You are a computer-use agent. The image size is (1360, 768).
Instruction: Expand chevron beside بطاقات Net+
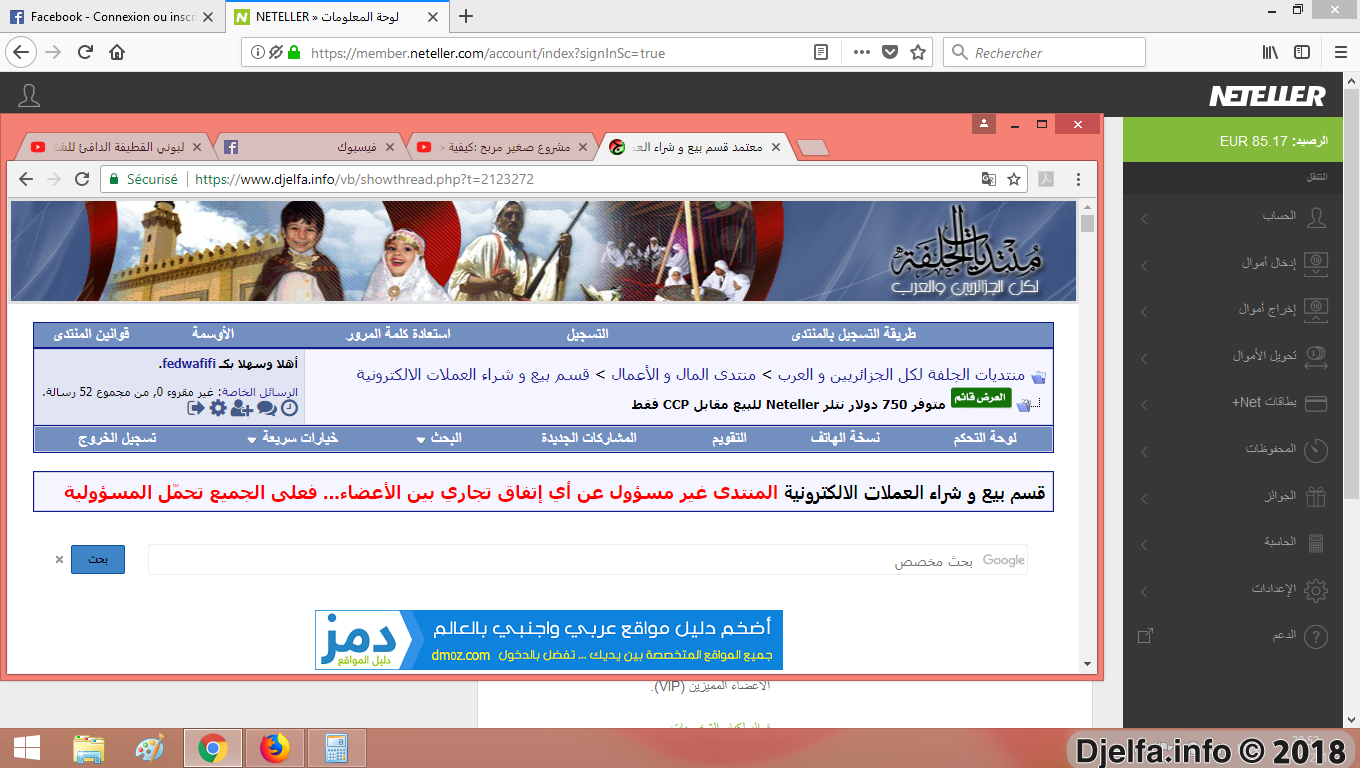pos(1144,404)
